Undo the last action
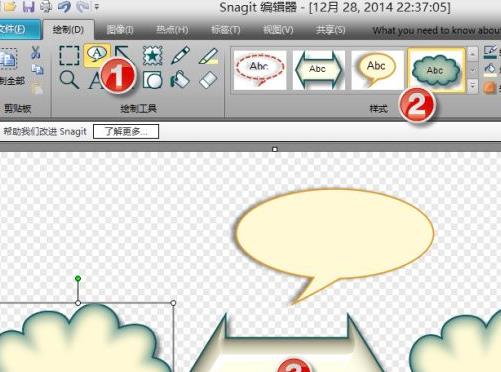The width and height of the screenshot is (501, 372). coord(64,6)
